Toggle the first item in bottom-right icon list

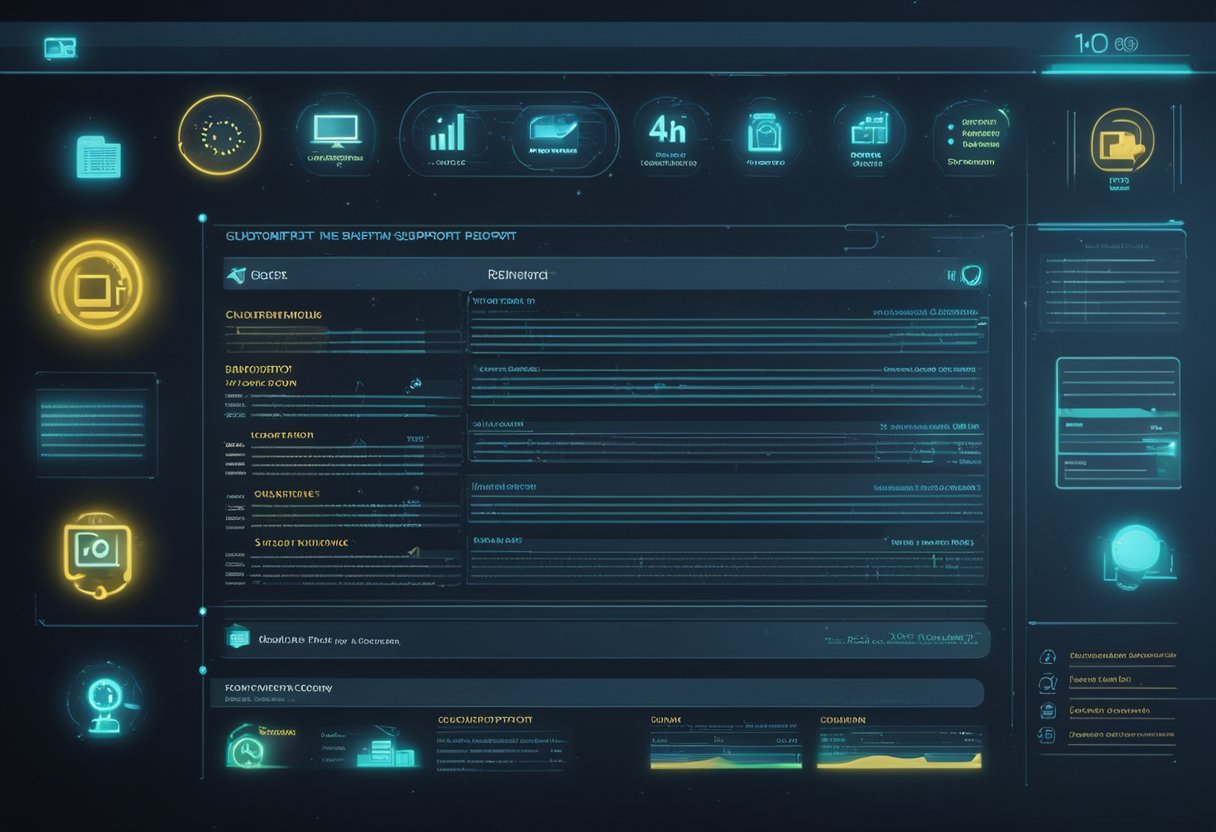pos(1048,657)
